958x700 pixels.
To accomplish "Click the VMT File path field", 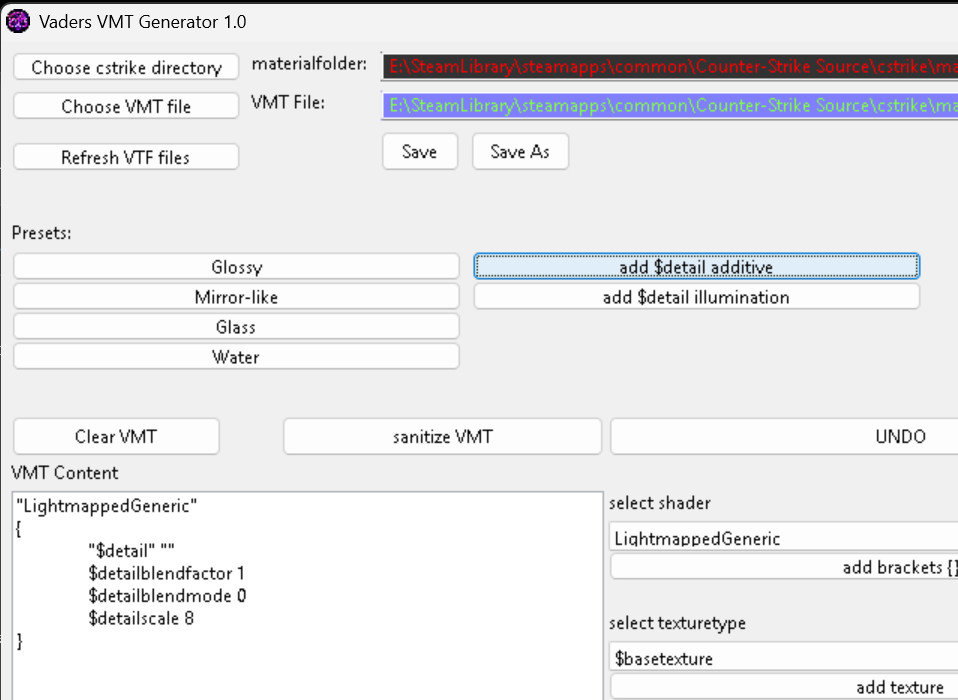I will click(670, 105).
